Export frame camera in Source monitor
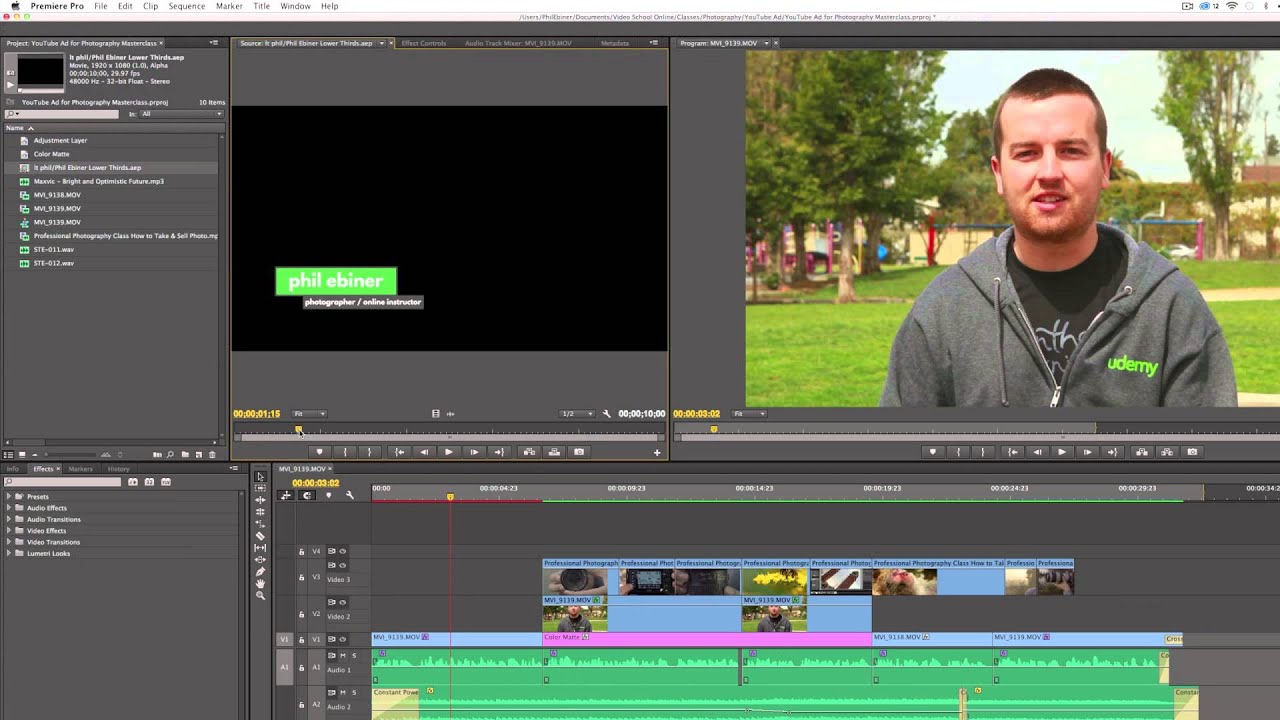Screen dimensions: 1280x720 [579, 452]
